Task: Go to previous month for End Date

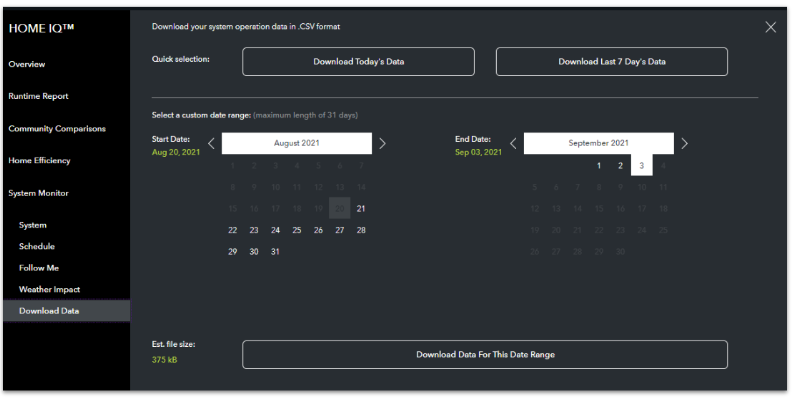Action: pyautogui.click(x=513, y=143)
